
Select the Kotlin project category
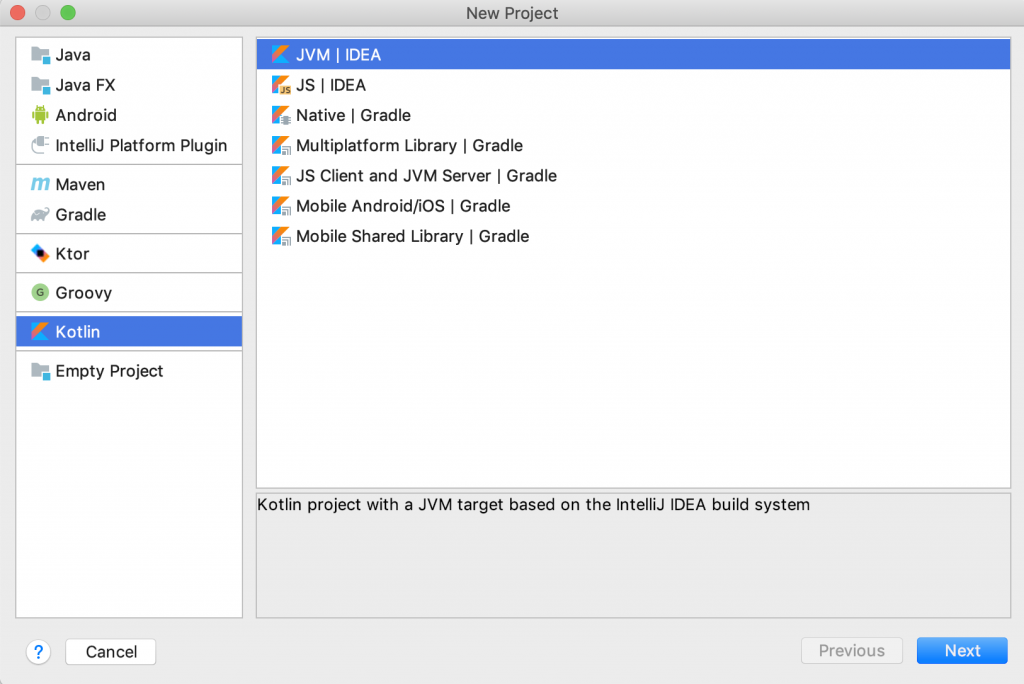(78, 332)
